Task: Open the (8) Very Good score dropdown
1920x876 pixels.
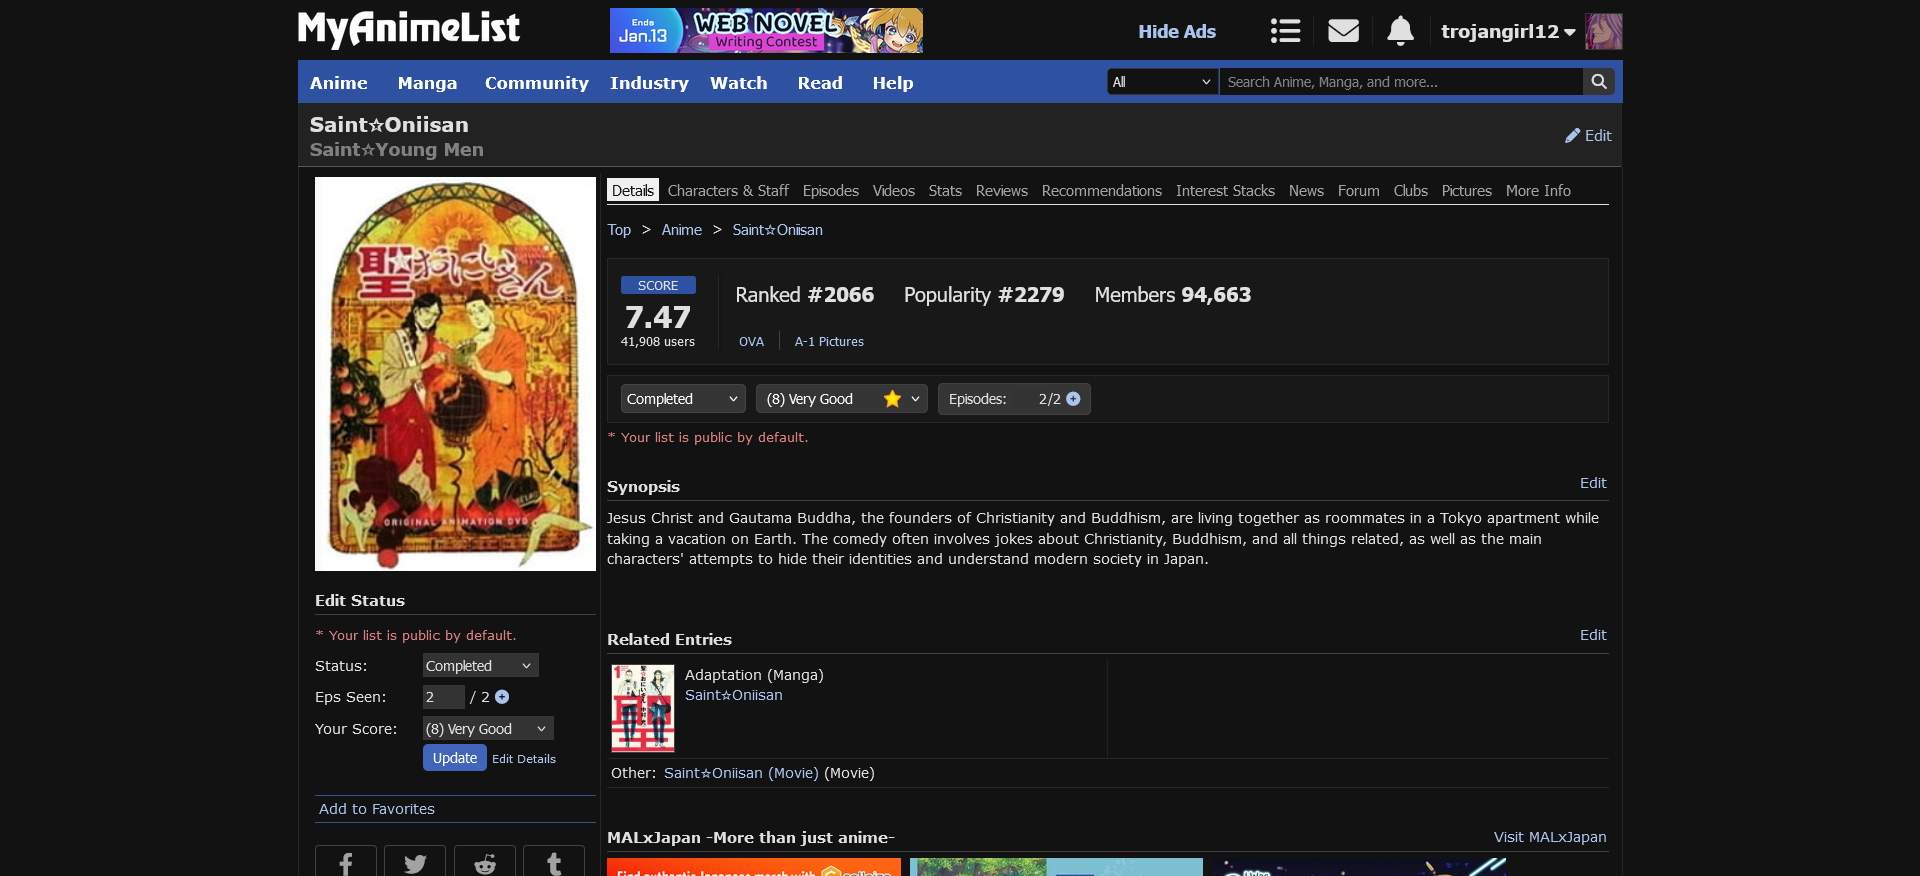Action: 842,399
